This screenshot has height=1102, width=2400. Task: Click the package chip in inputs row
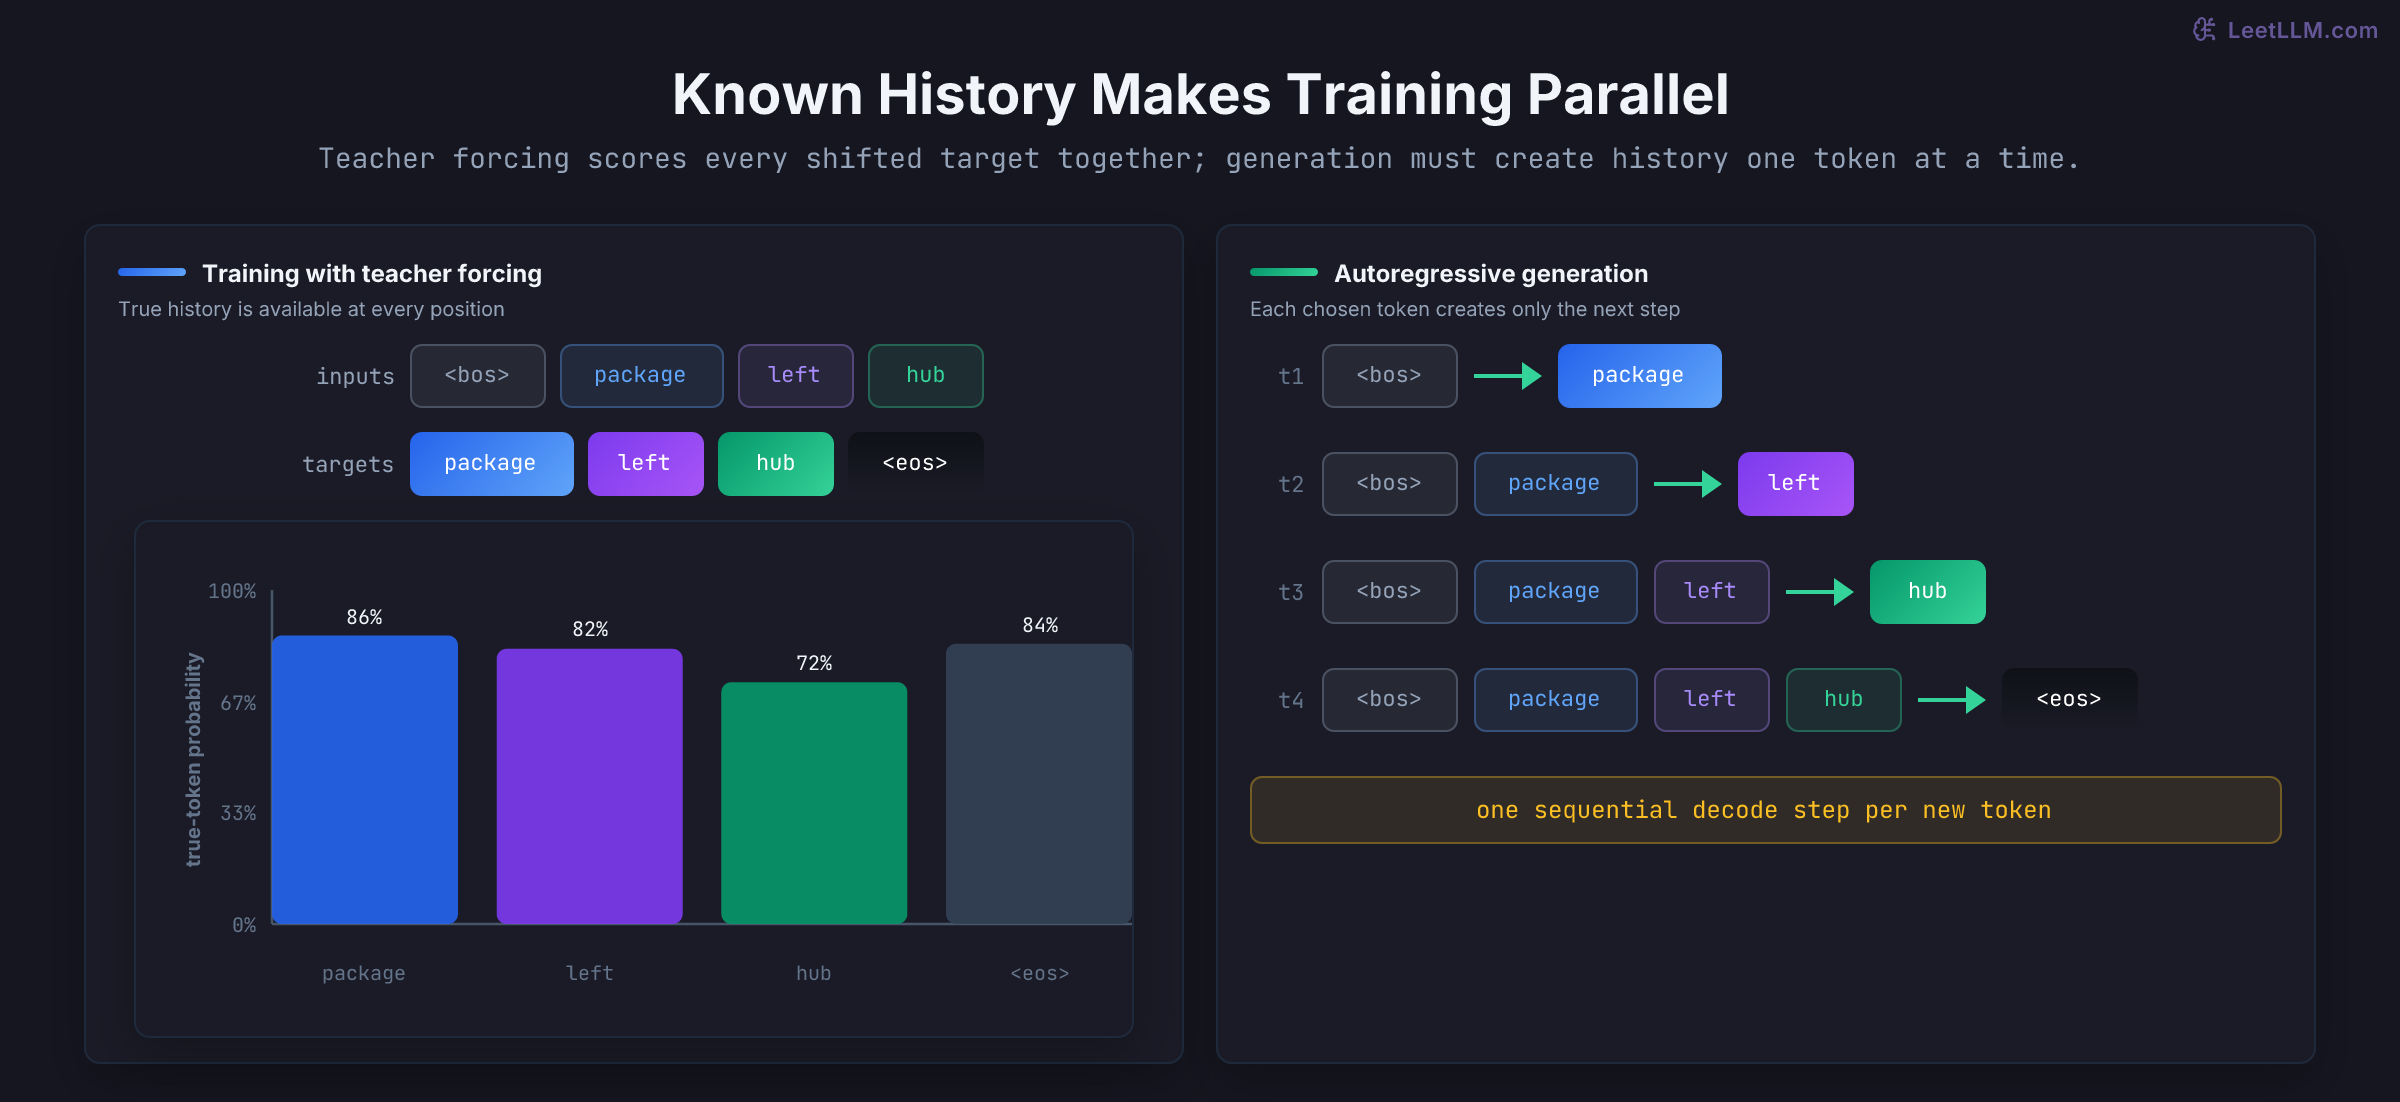tap(641, 376)
